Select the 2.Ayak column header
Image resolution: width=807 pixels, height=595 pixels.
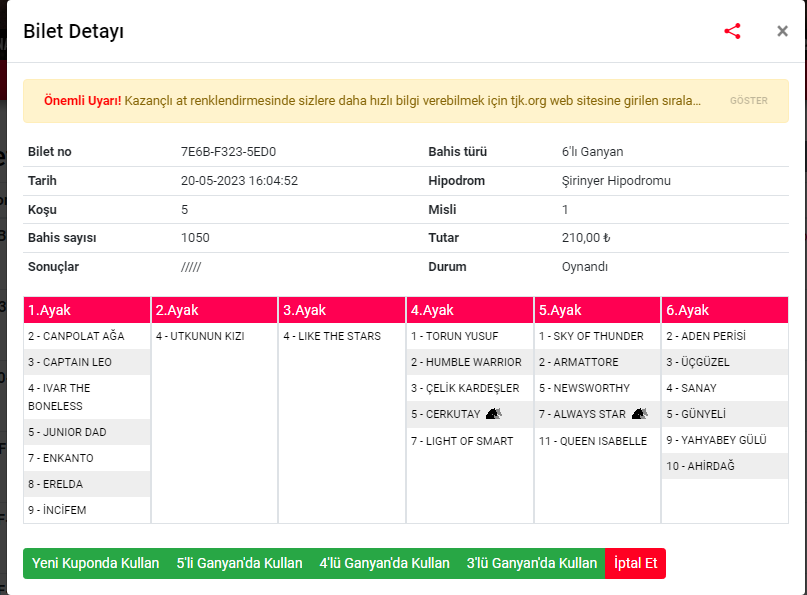tap(215, 310)
